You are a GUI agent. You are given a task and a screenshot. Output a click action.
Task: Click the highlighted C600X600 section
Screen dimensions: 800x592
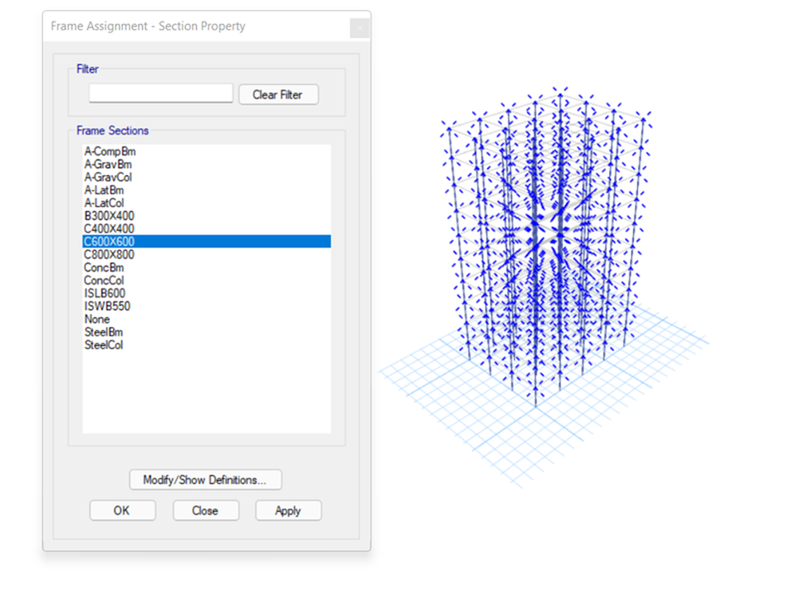coord(207,241)
